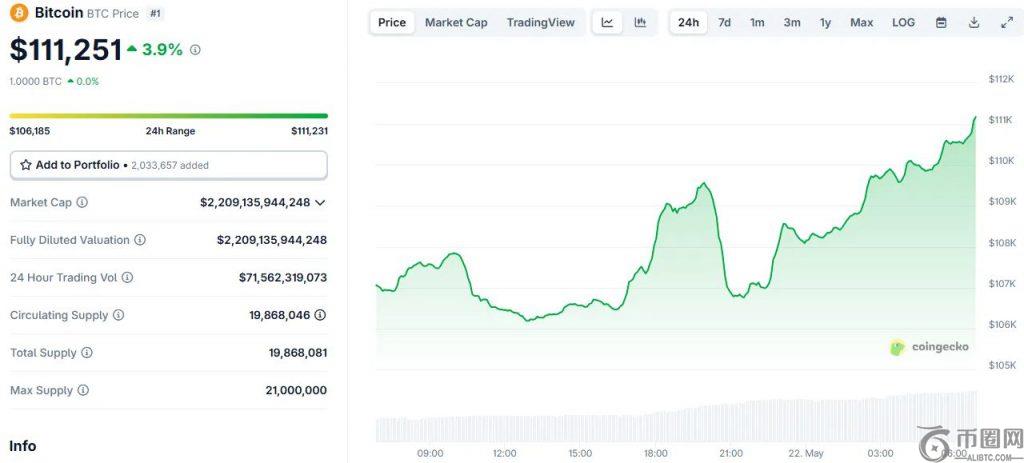The image size is (1024, 463).
Task: Open Fully Diluted Valuation info icon
Action: [x=140, y=240]
